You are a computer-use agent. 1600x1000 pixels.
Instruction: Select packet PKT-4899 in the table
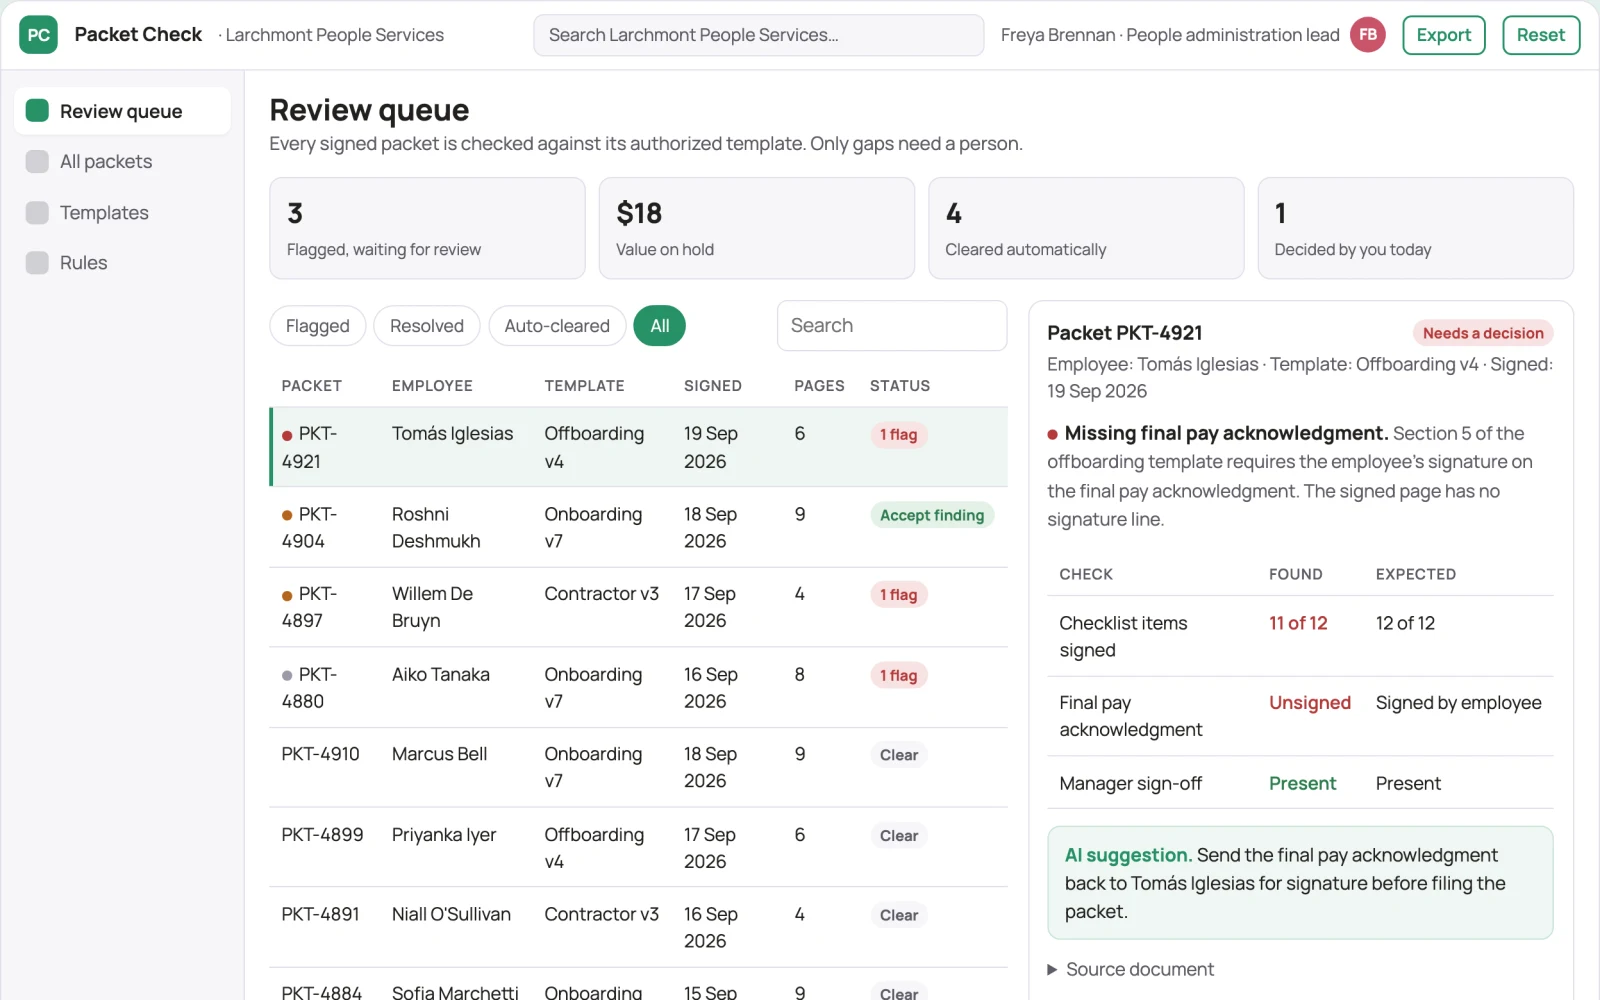(x=638, y=847)
